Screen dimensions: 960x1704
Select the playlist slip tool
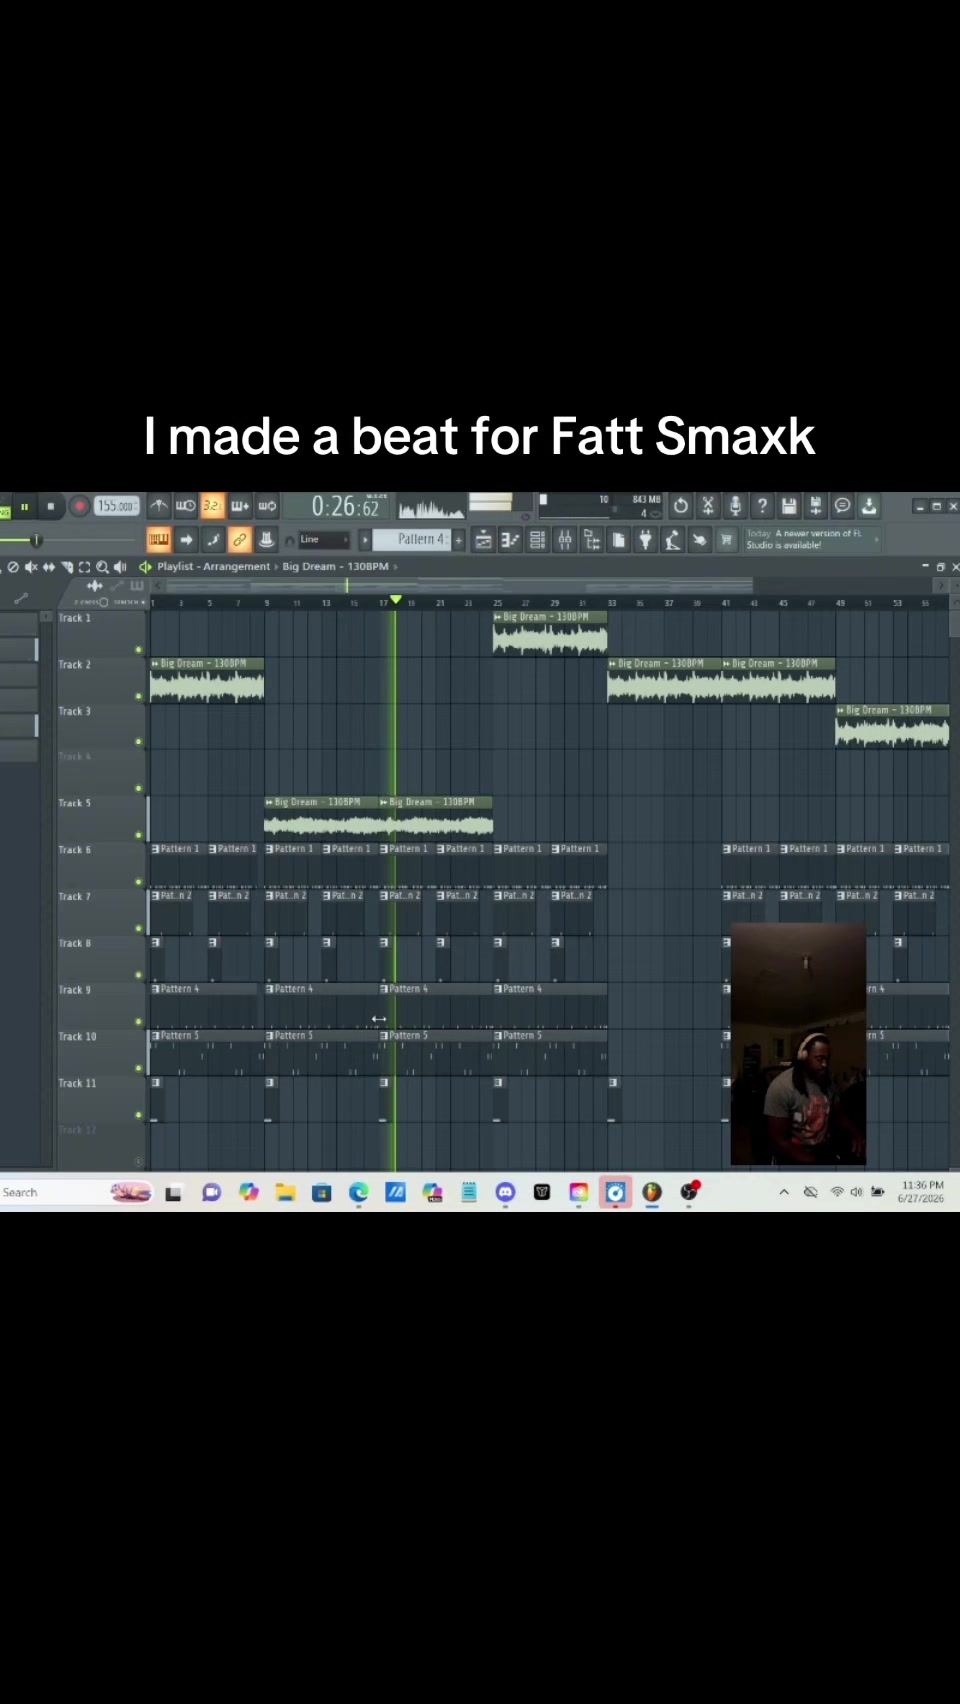(48, 567)
